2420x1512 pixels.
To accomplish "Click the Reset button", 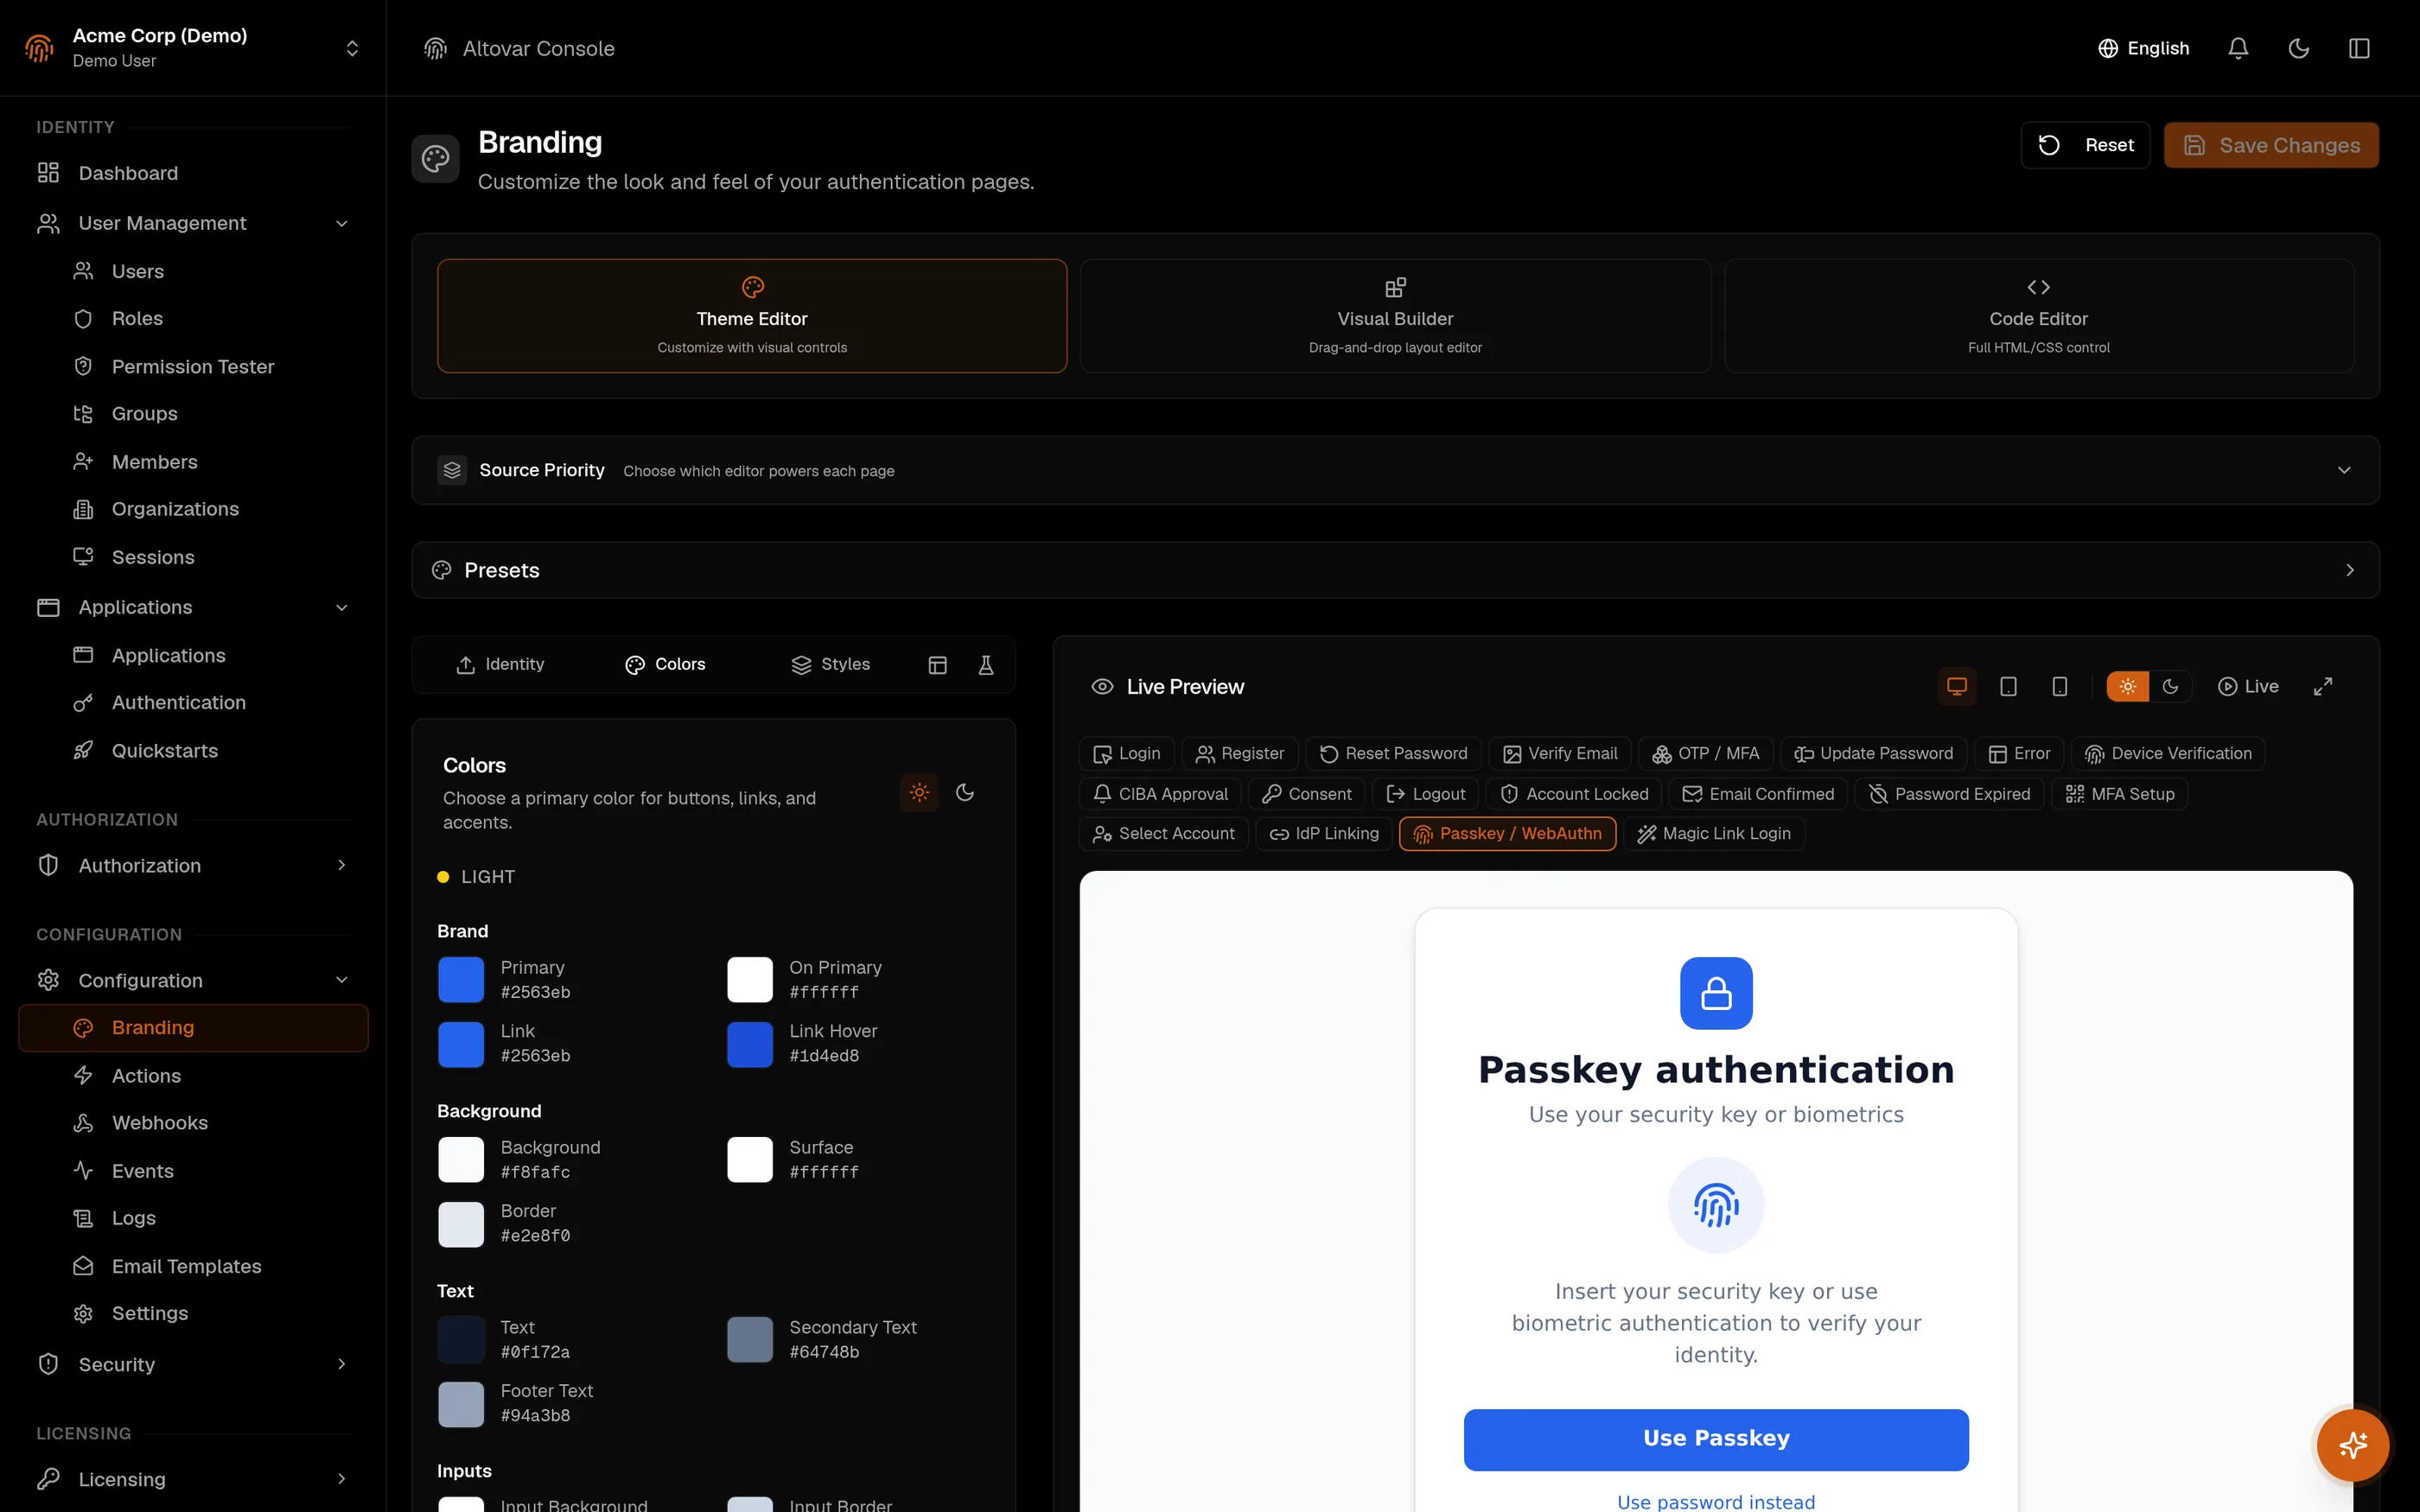I will 2085,145.
